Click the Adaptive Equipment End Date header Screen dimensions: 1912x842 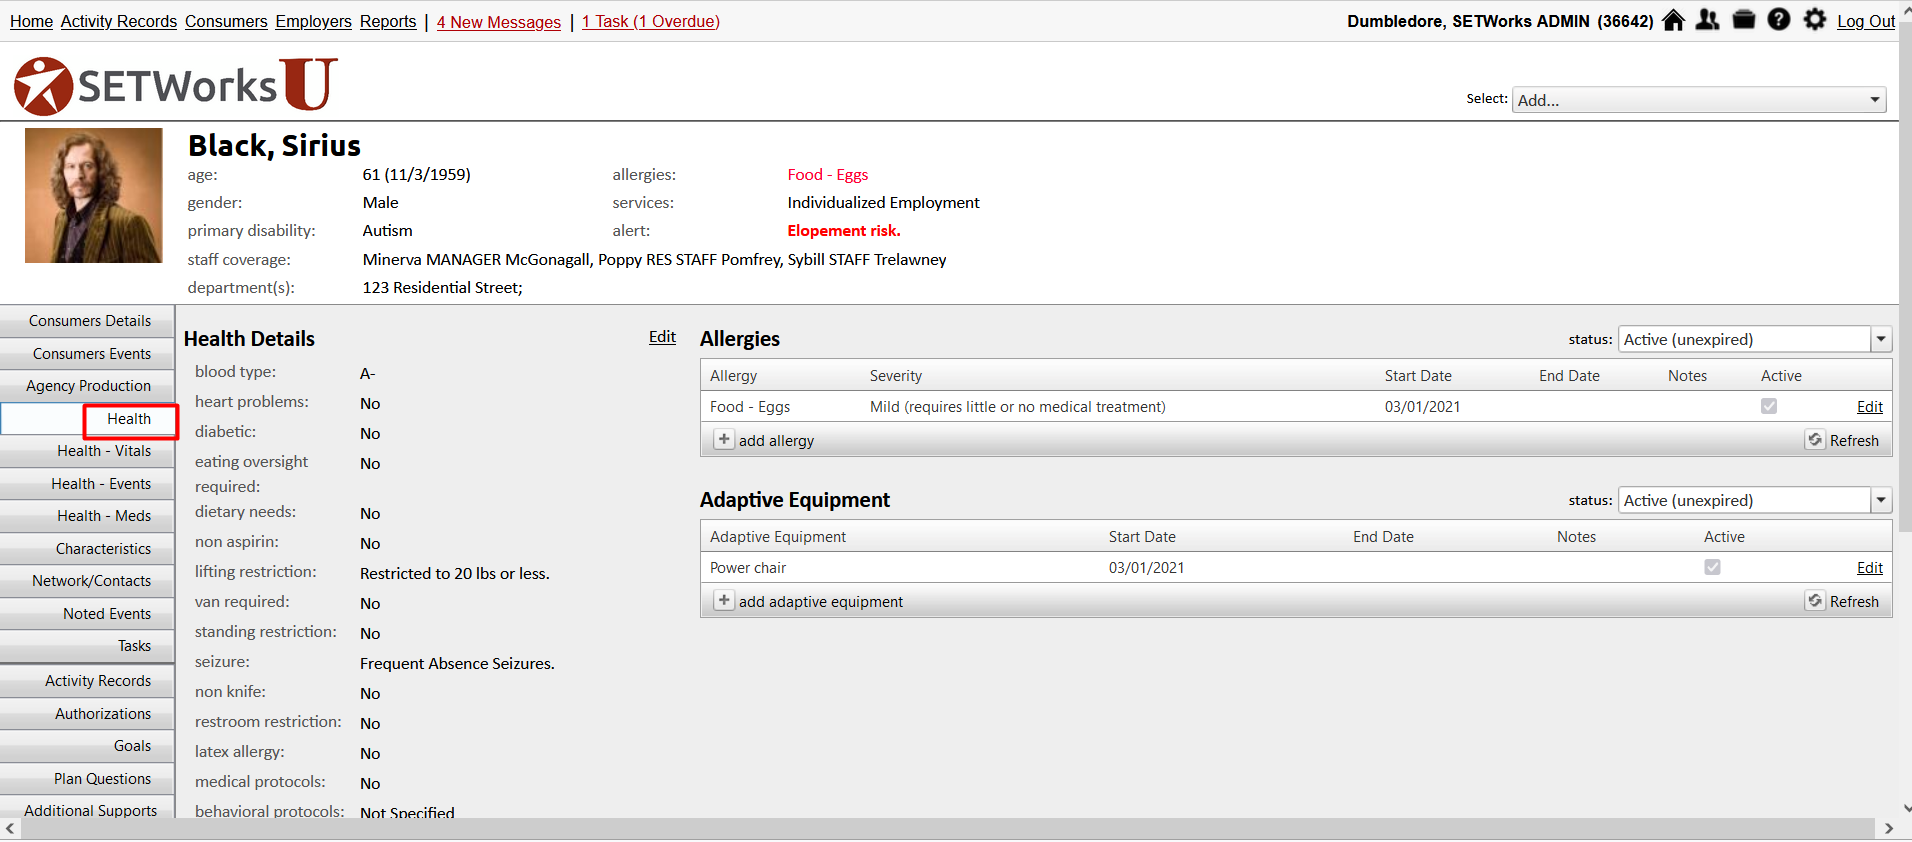coord(1384,537)
